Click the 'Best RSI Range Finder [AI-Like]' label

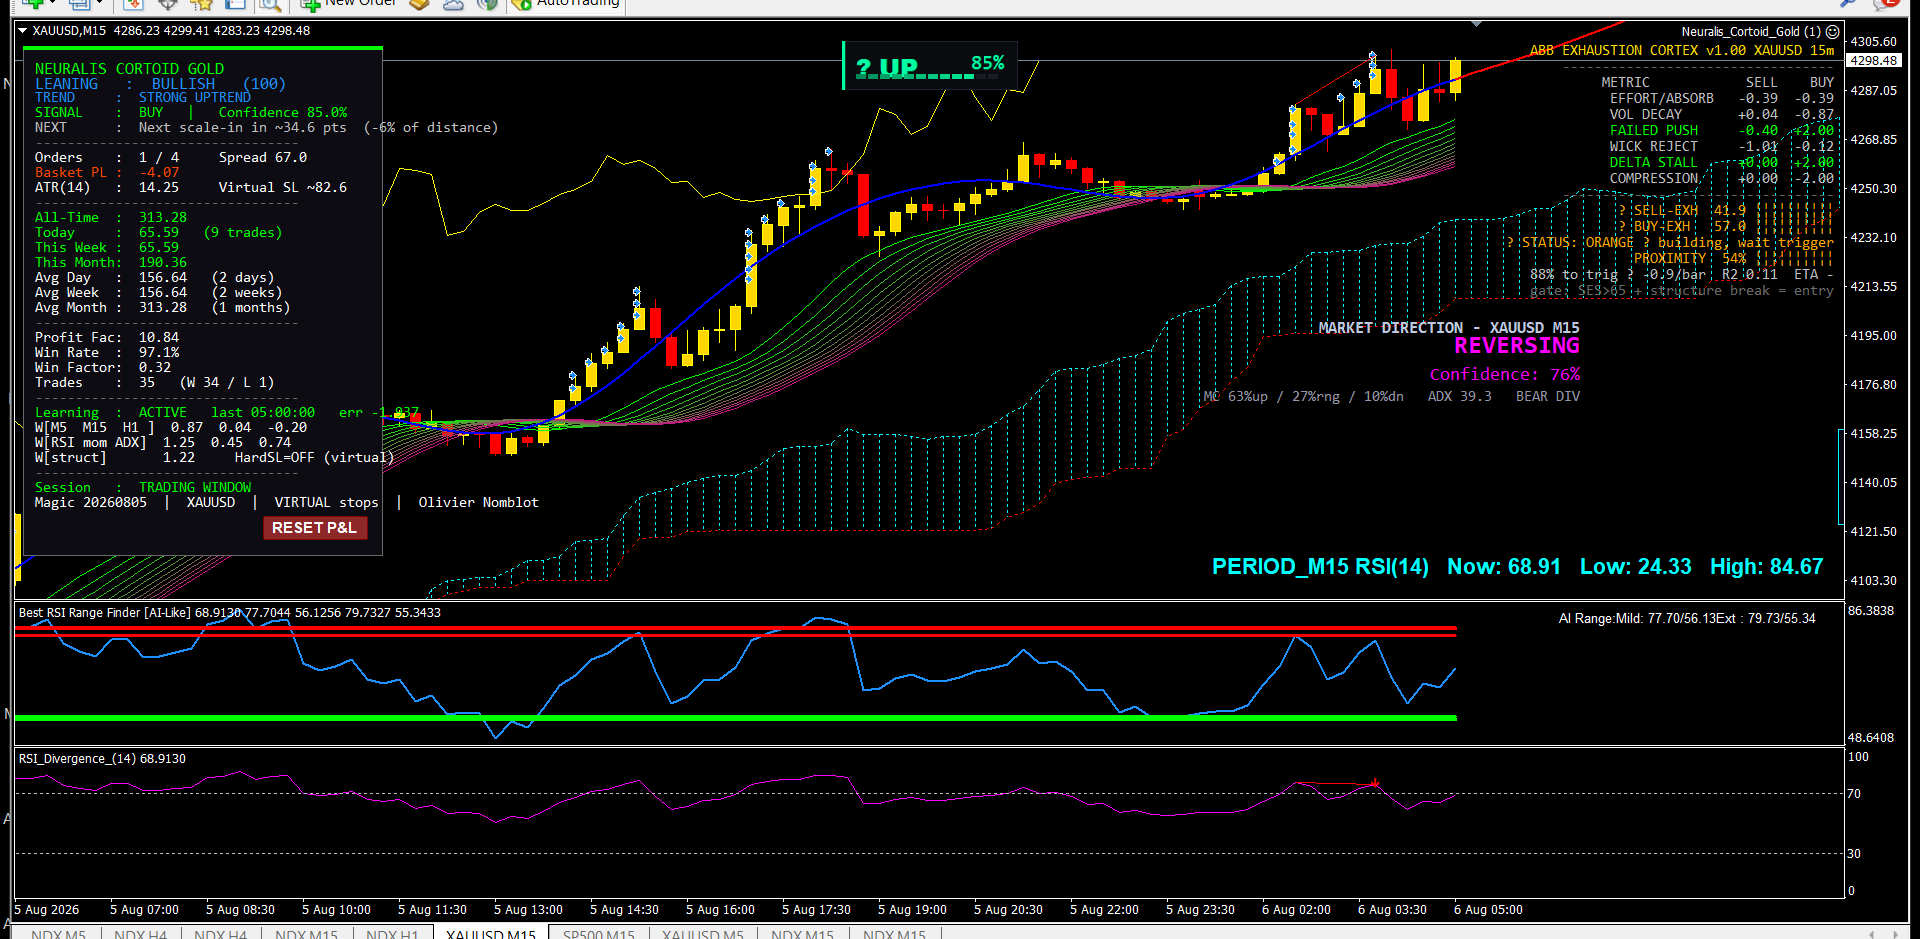click(x=105, y=613)
